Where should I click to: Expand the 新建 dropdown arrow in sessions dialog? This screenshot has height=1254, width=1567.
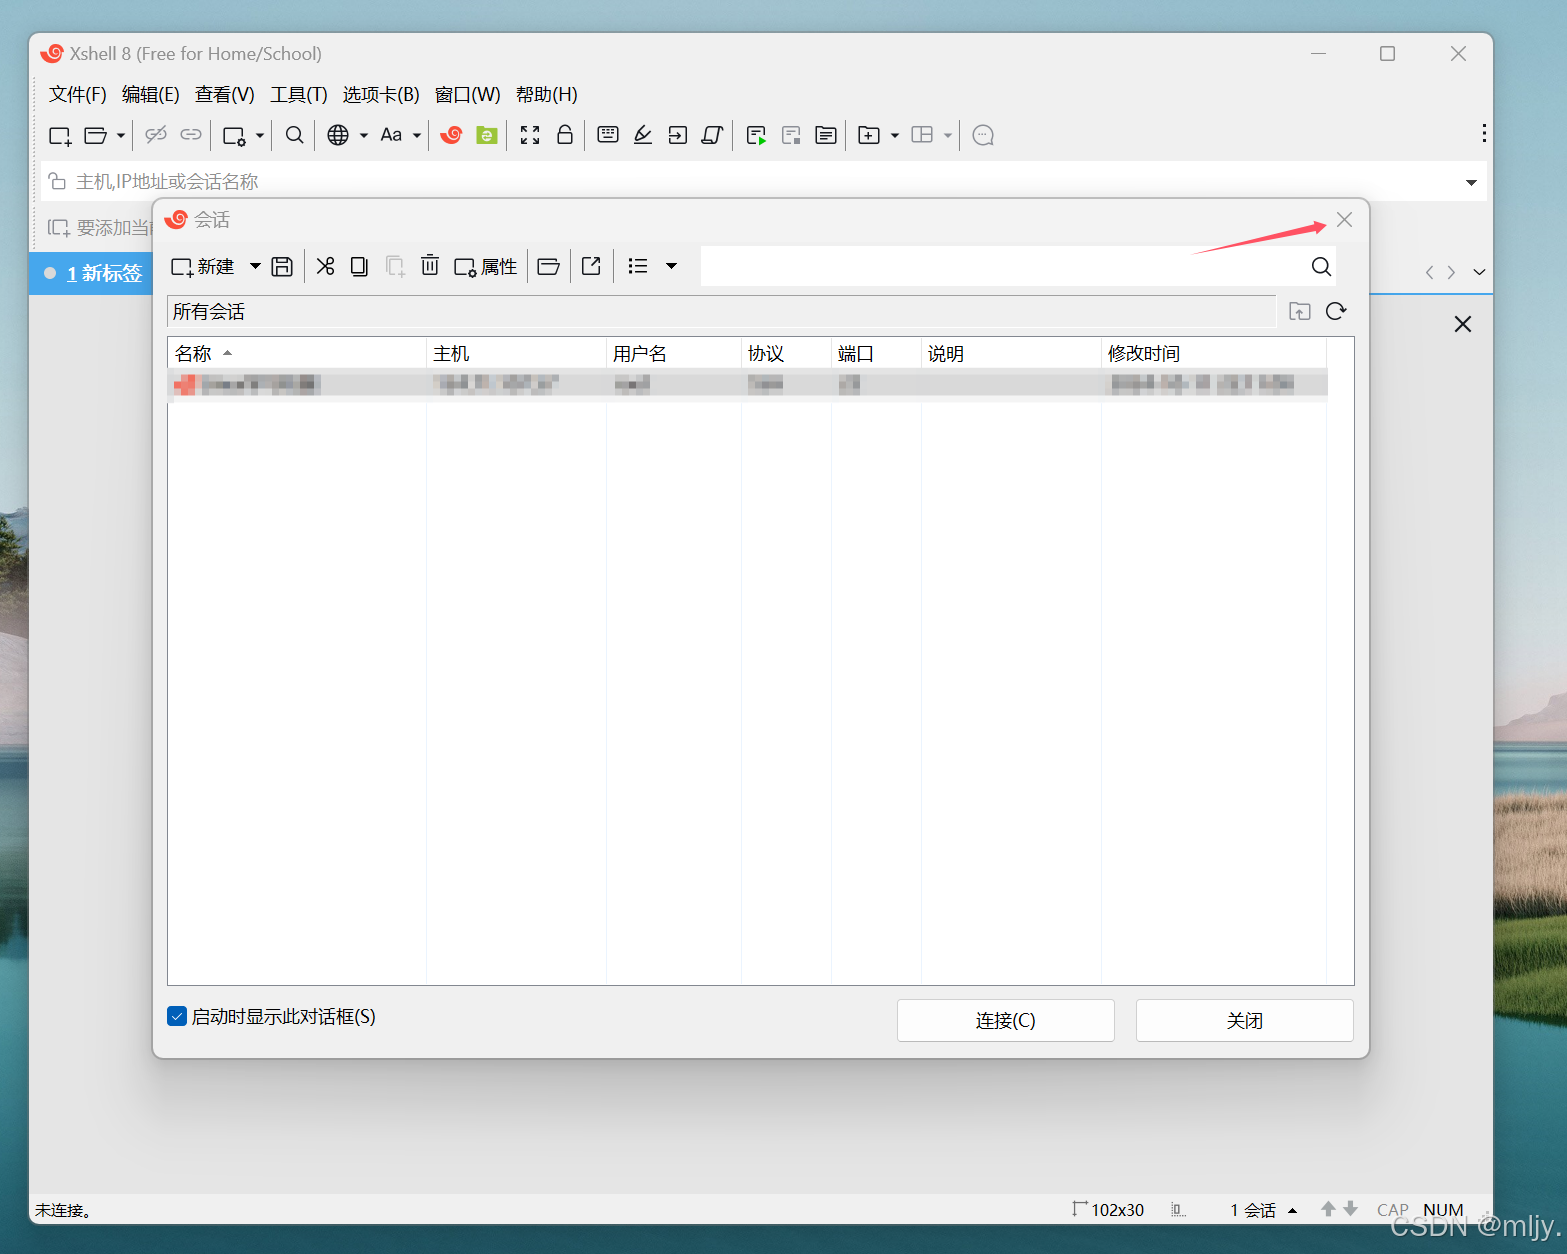[x=255, y=266]
